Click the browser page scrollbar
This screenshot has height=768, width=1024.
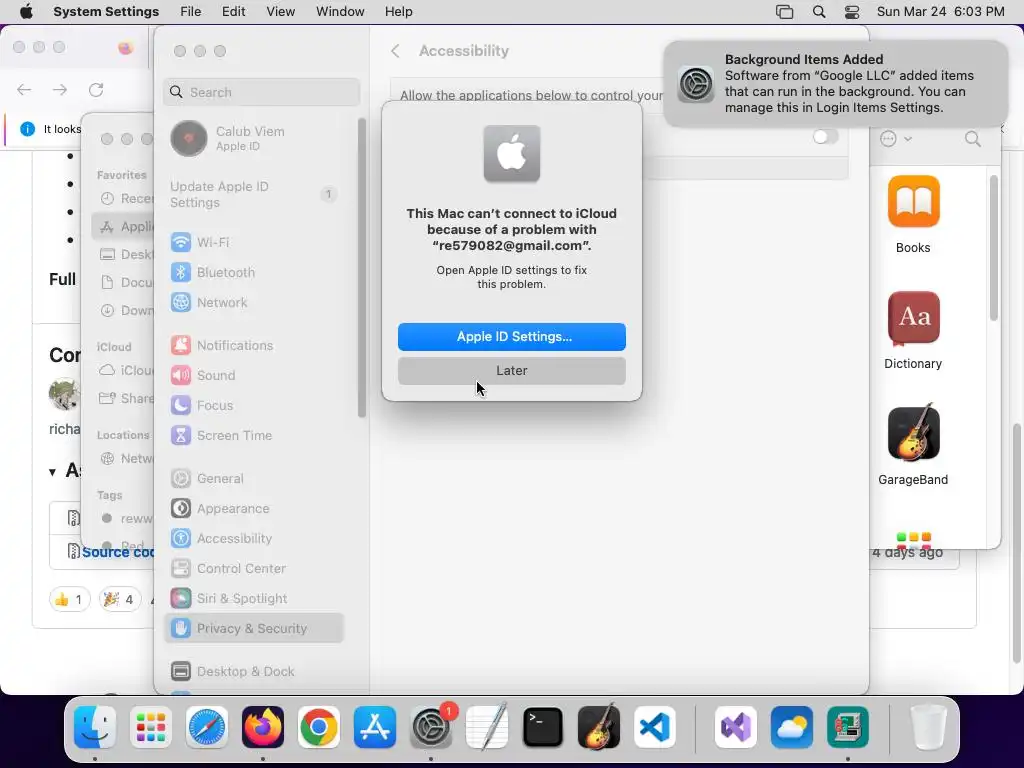1019,542
